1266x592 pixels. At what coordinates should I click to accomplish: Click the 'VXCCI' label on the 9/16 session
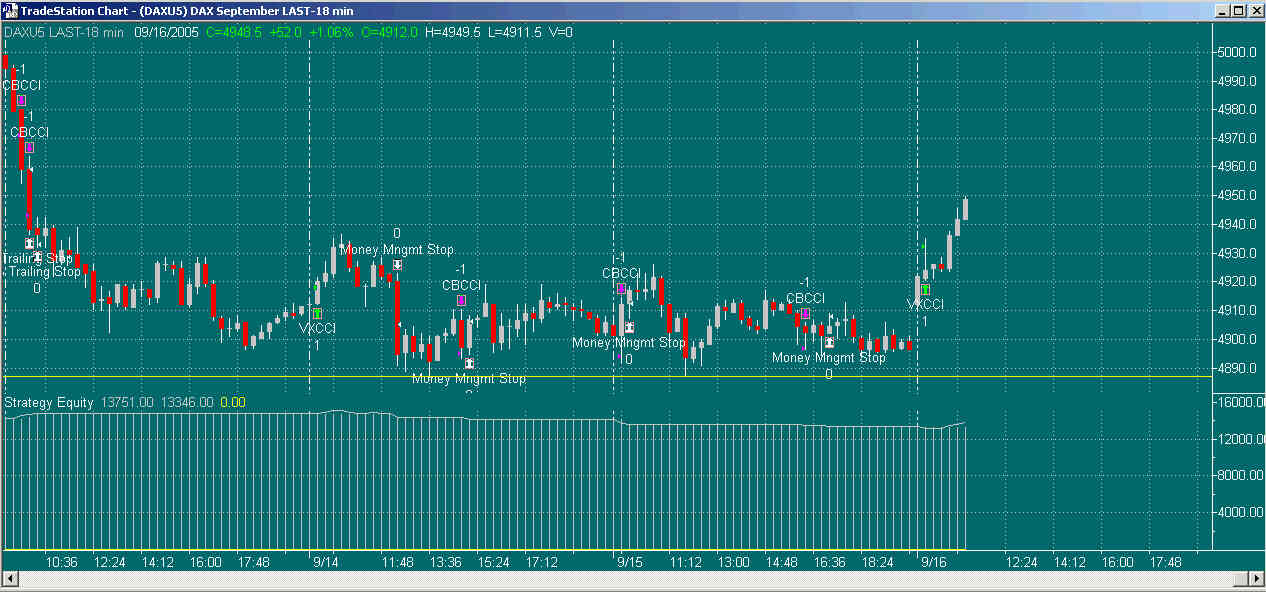click(926, 304)
